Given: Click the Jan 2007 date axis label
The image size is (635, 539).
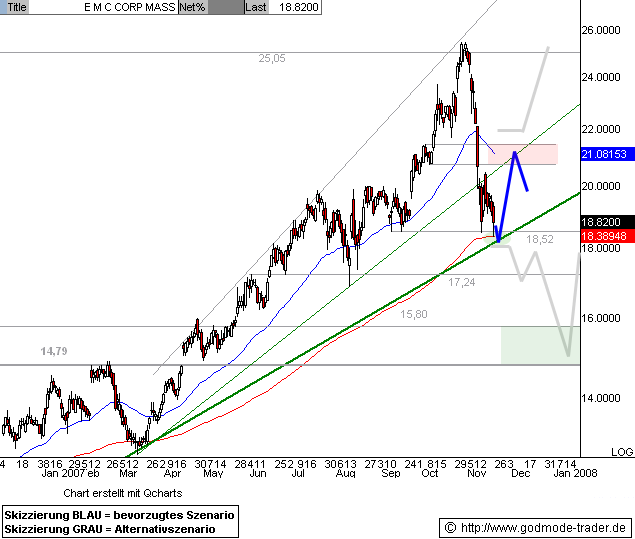Looking at the screenshot, I should coord(62,473).
